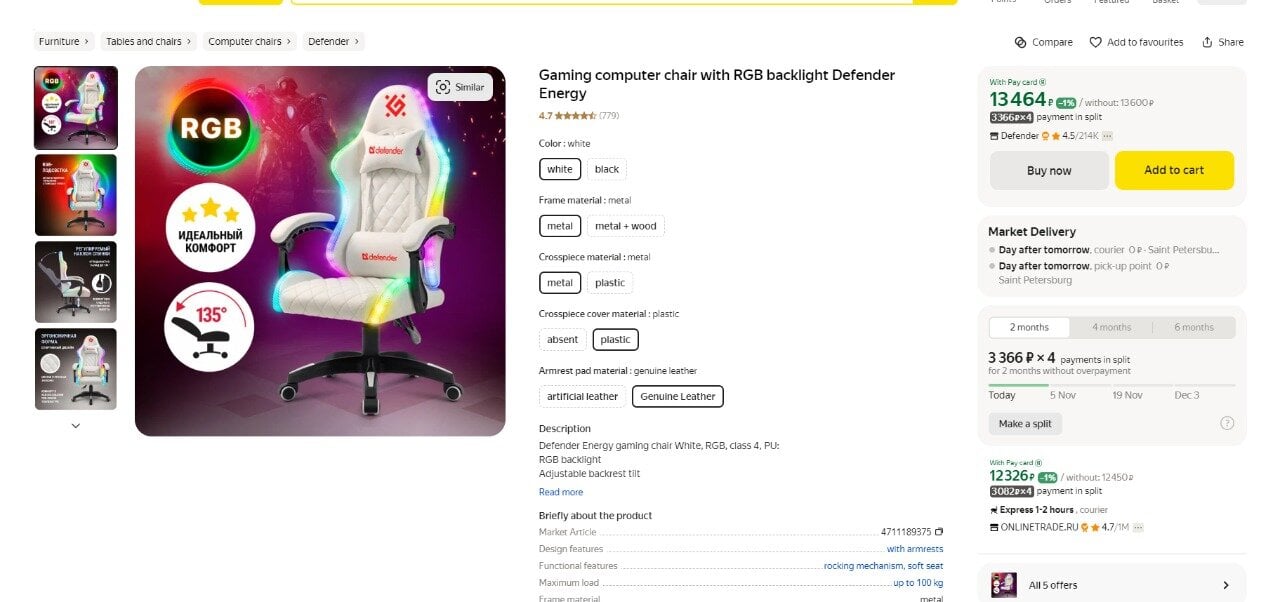Screen dimensions: 1280x602
Task: Select artificial leather armrest pad
Action: pos(582,396)
